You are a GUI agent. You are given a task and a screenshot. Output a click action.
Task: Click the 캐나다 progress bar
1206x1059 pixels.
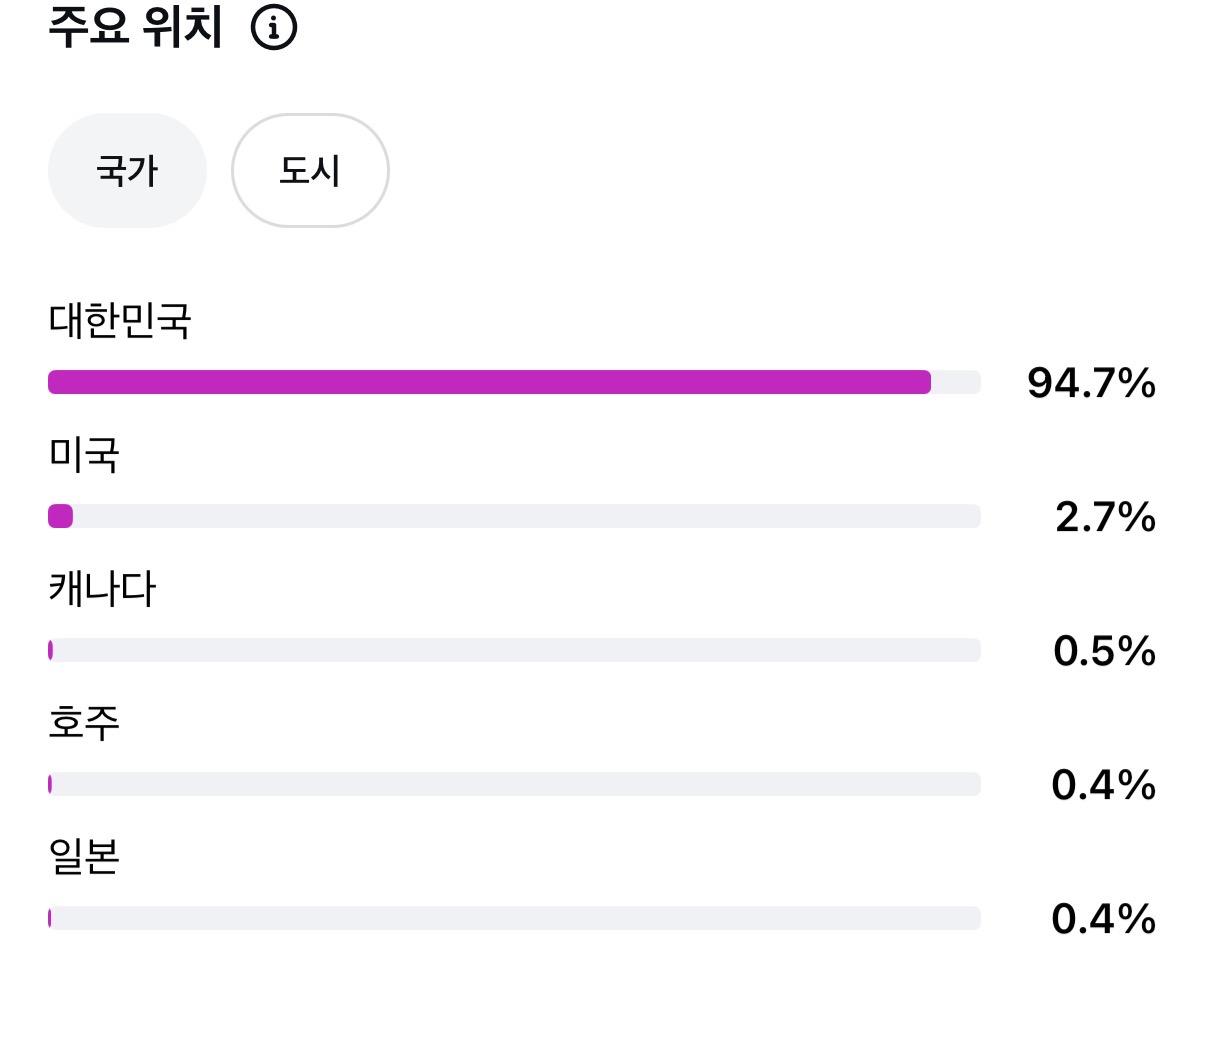pyautogui.click(x=514, y=650)
